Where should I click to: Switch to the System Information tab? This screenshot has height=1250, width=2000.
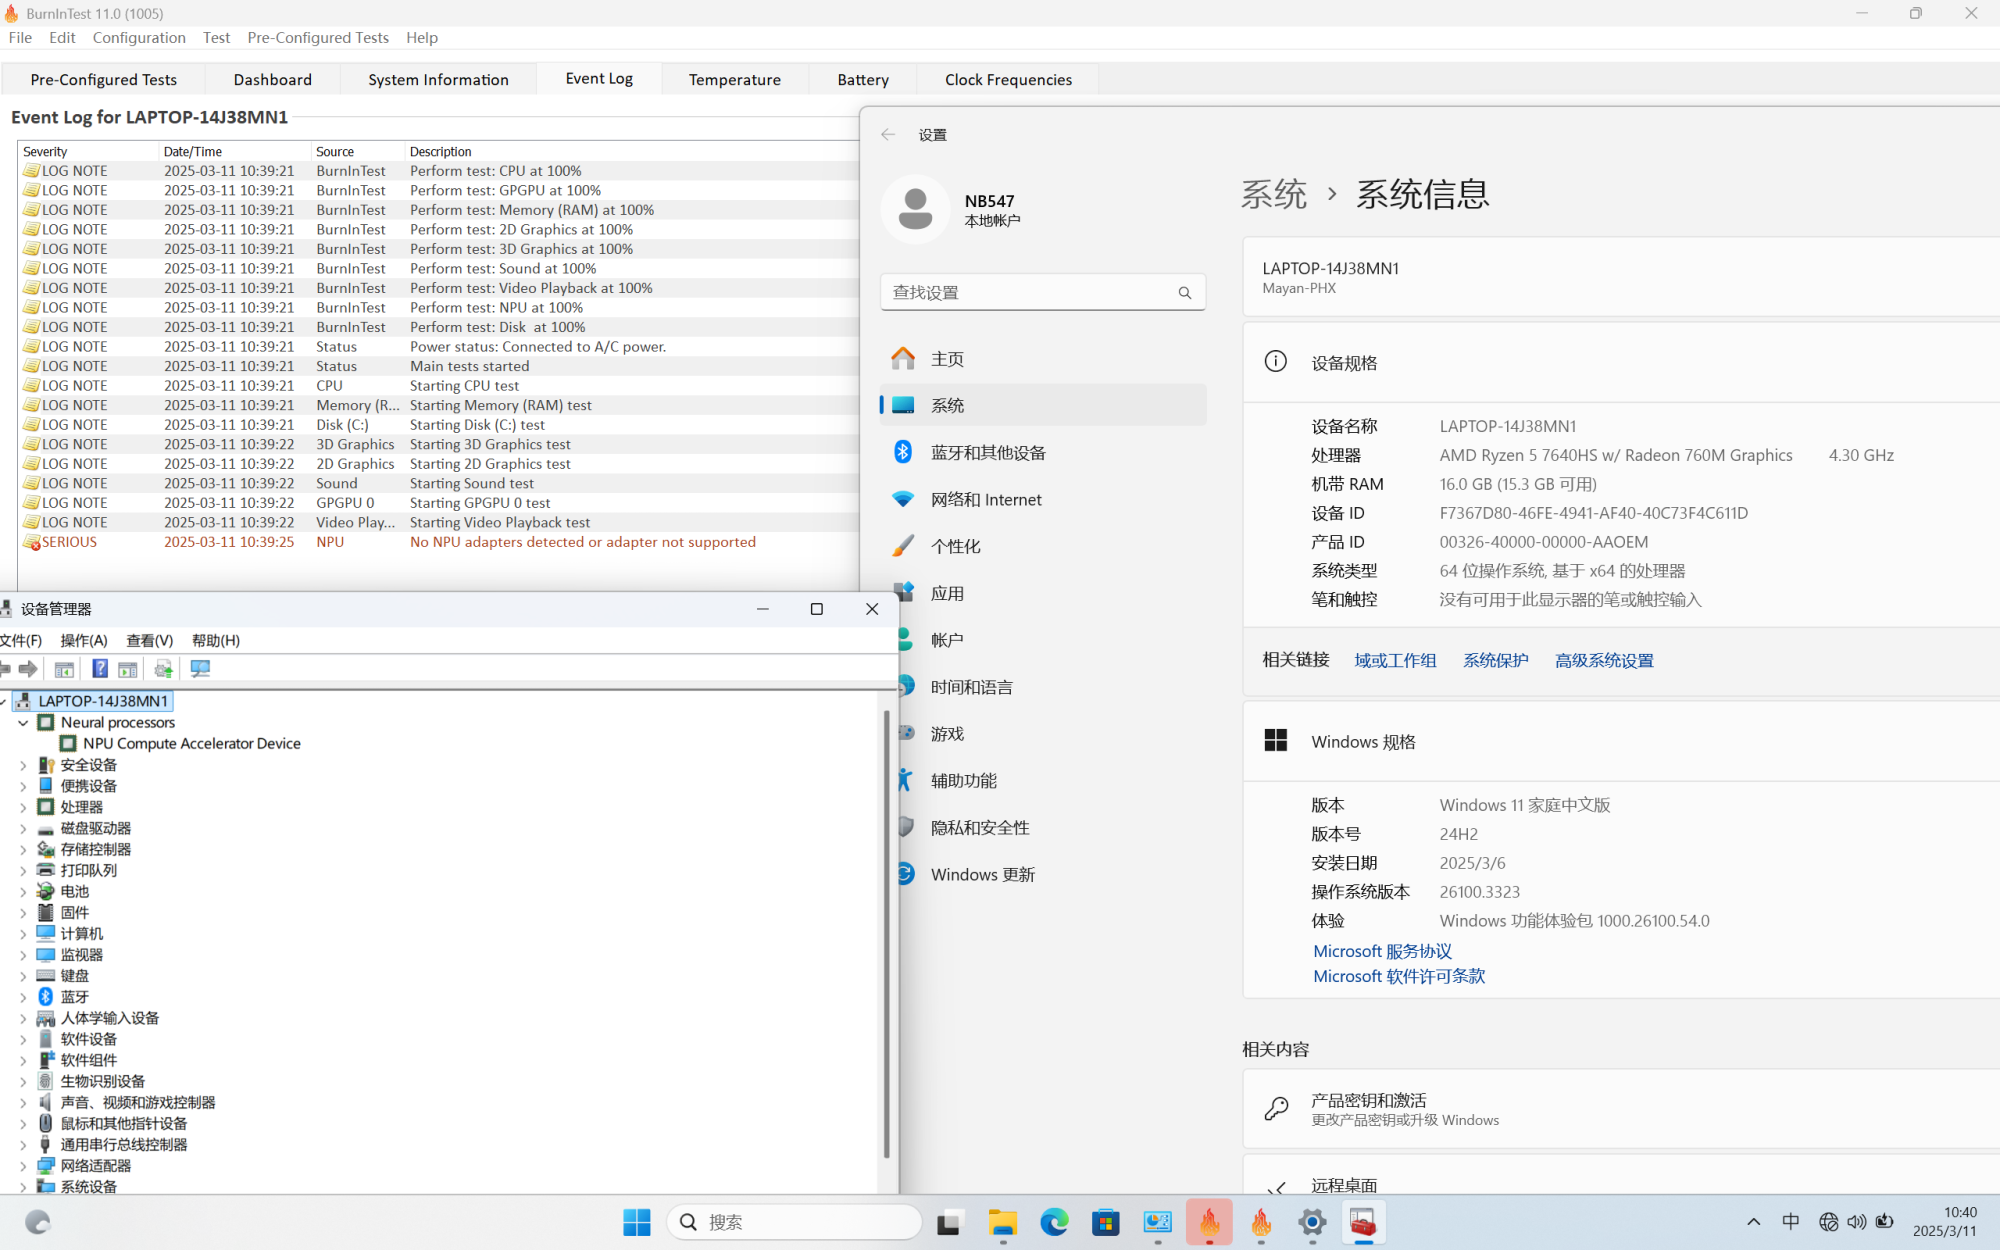438,79
